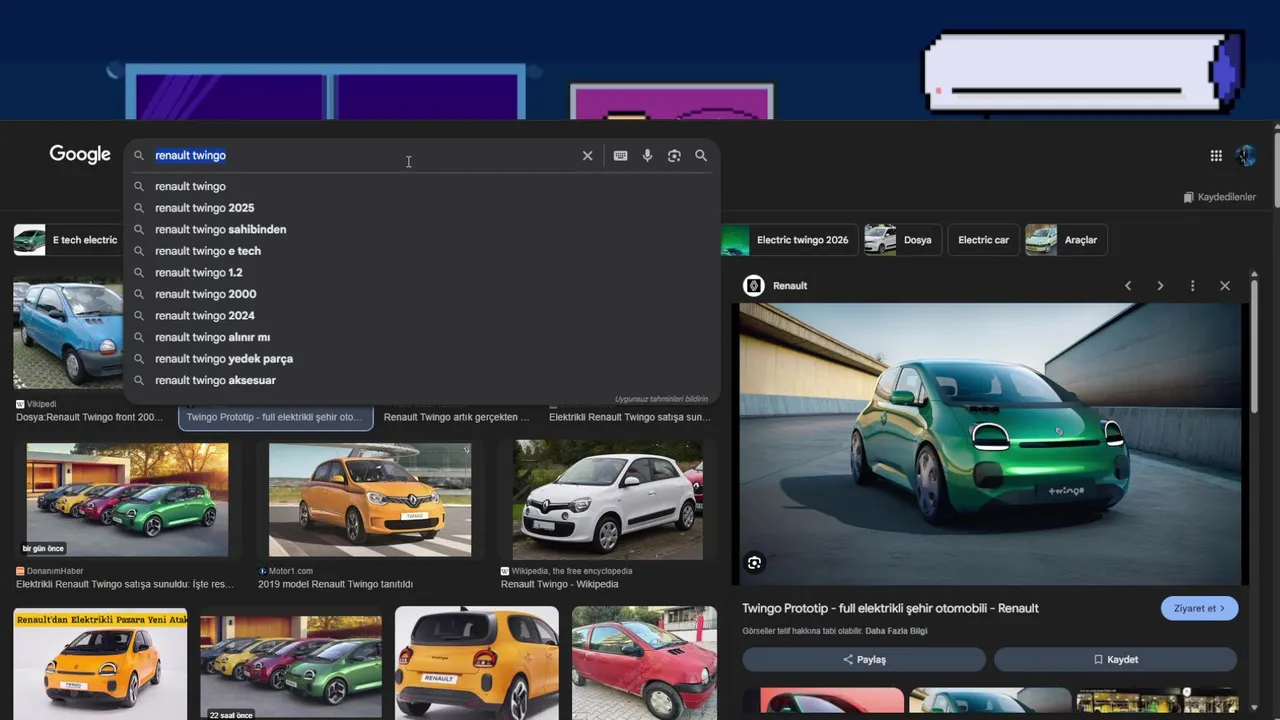
Task: Open search by image camera icon
Action: (674, 156)
